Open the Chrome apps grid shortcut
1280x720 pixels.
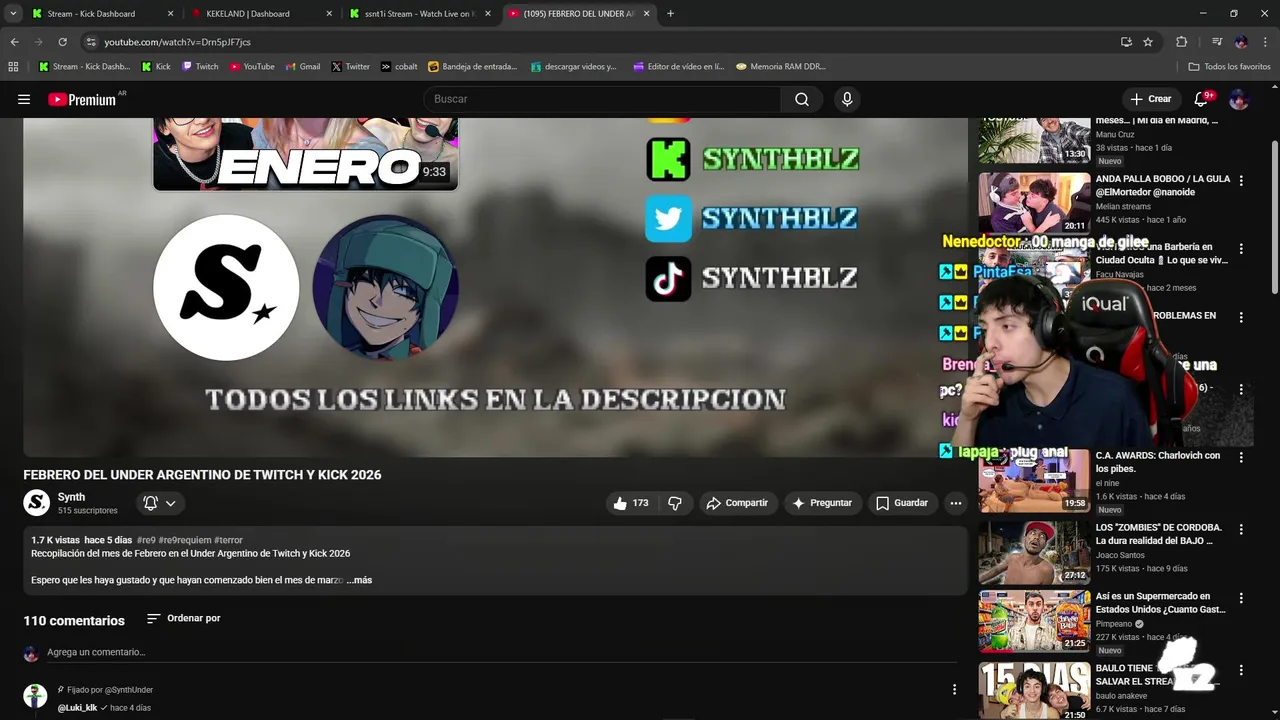click(13, 67)
